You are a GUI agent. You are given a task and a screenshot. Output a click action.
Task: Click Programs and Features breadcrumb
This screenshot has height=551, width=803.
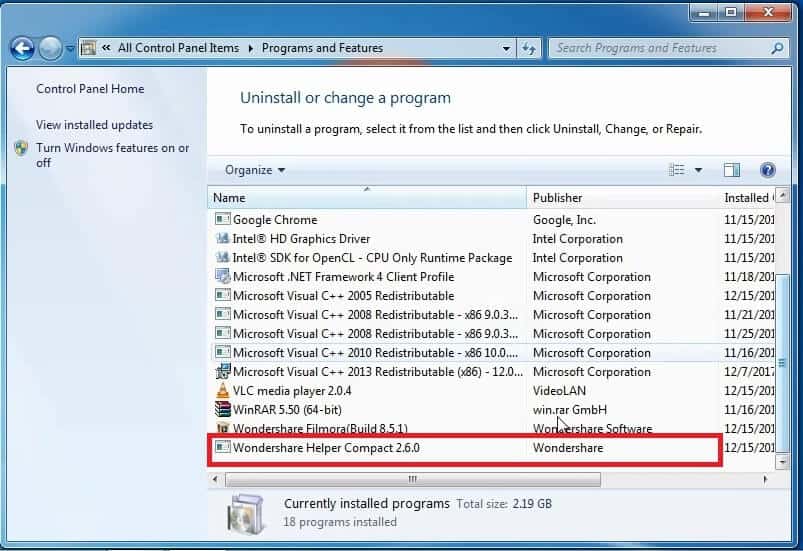pyautogui.click(x=322, y=48)
